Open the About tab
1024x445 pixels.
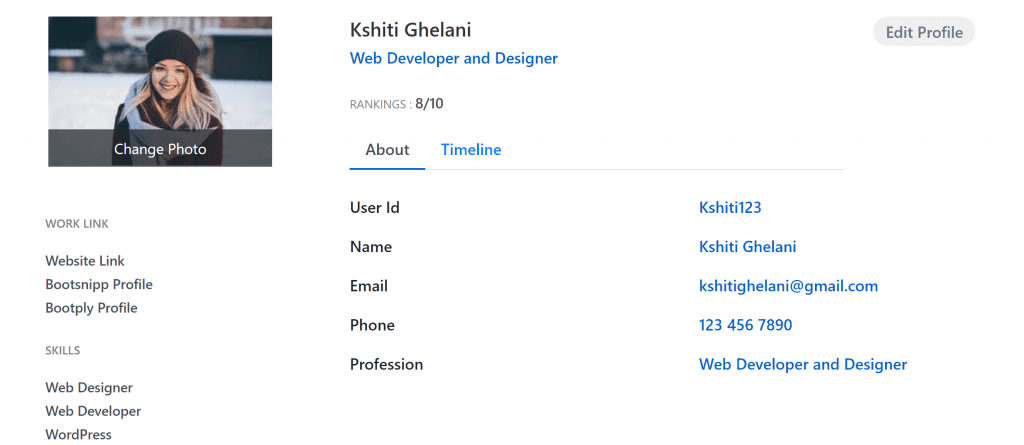coord(387,150)
